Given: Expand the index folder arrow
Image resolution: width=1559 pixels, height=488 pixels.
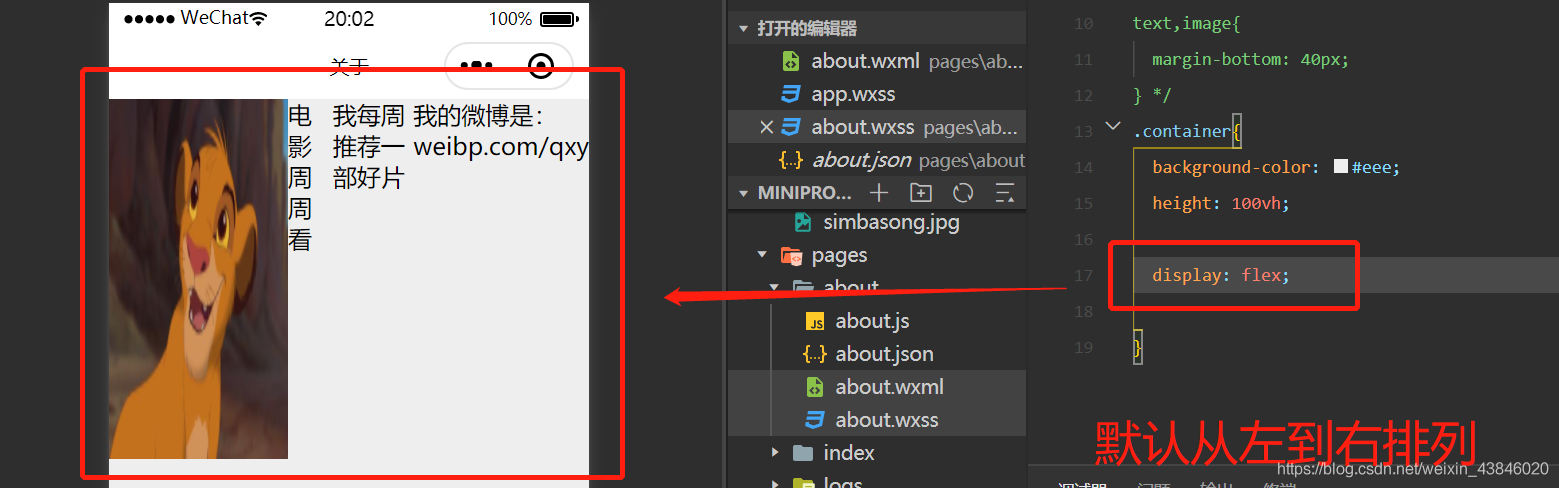Looking at the screenshot, I should 775,453.
